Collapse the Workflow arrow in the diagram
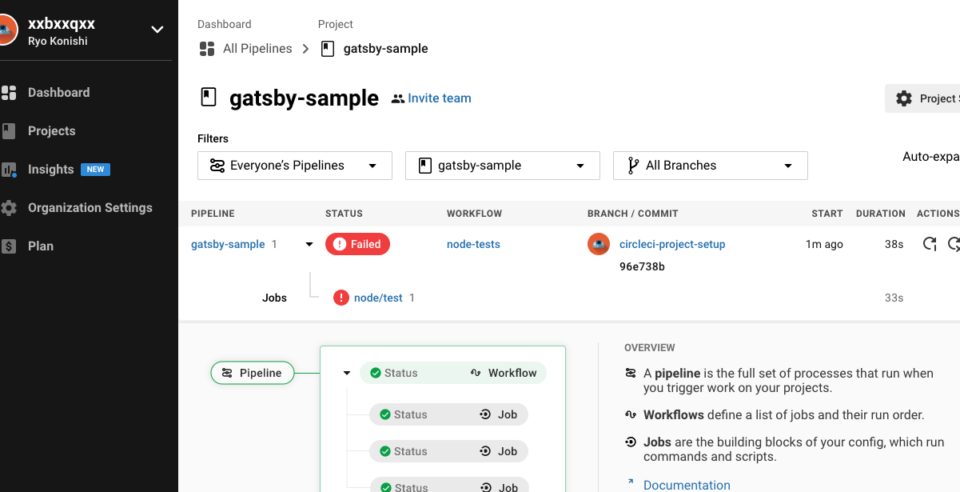Screen dimensions: 960x492 (347, 373)
